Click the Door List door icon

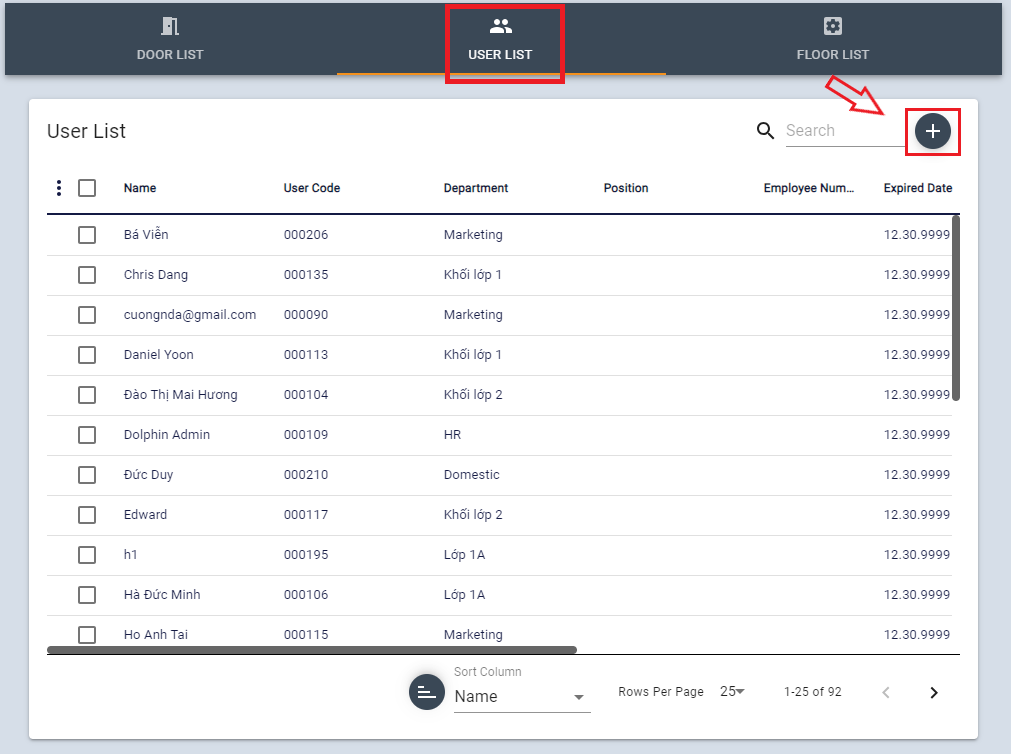click(170, 27)
